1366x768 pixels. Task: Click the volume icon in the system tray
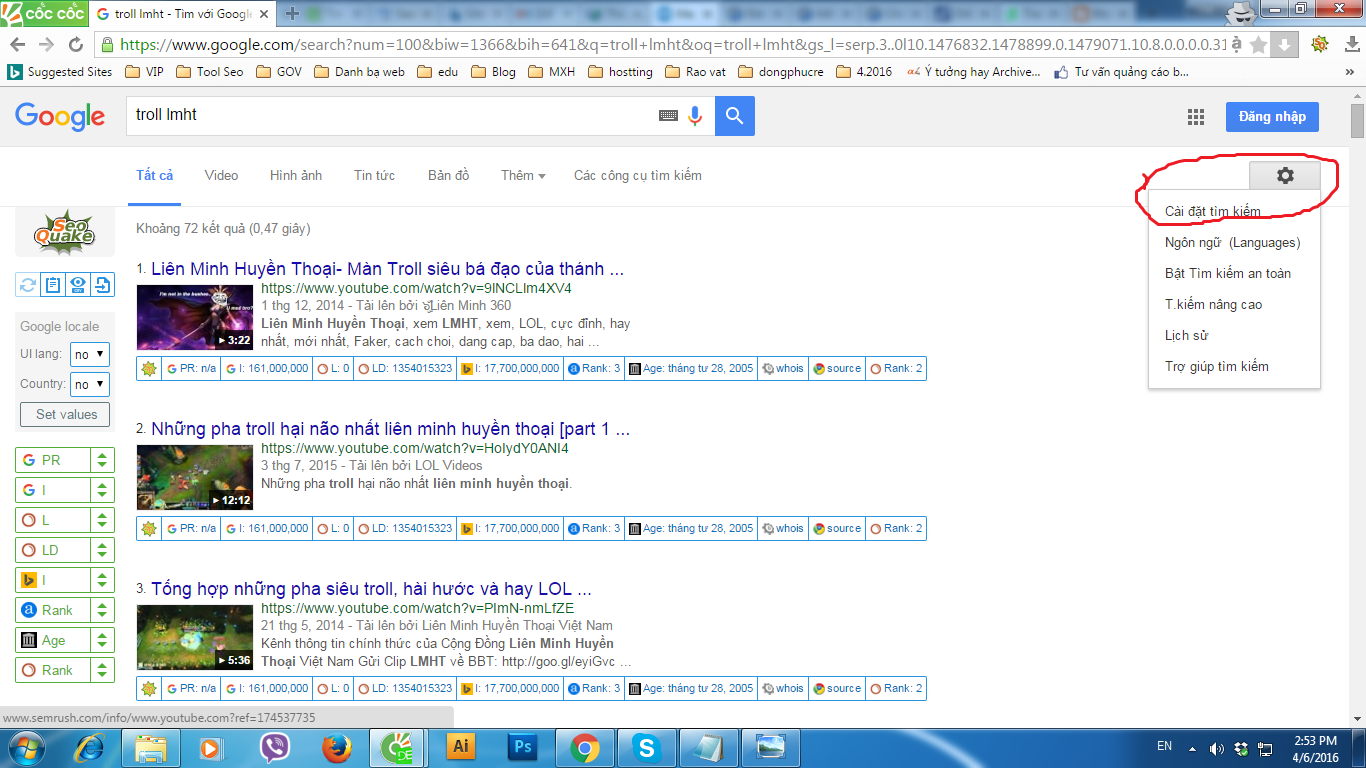[x=1216, y=748]
